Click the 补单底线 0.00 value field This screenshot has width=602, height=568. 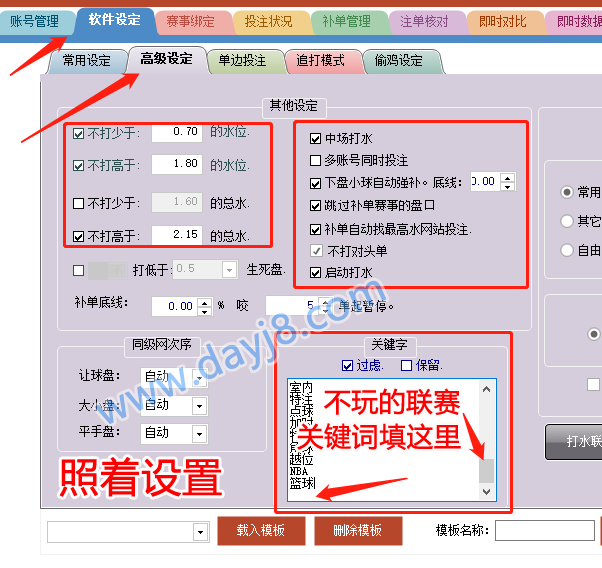175,306
